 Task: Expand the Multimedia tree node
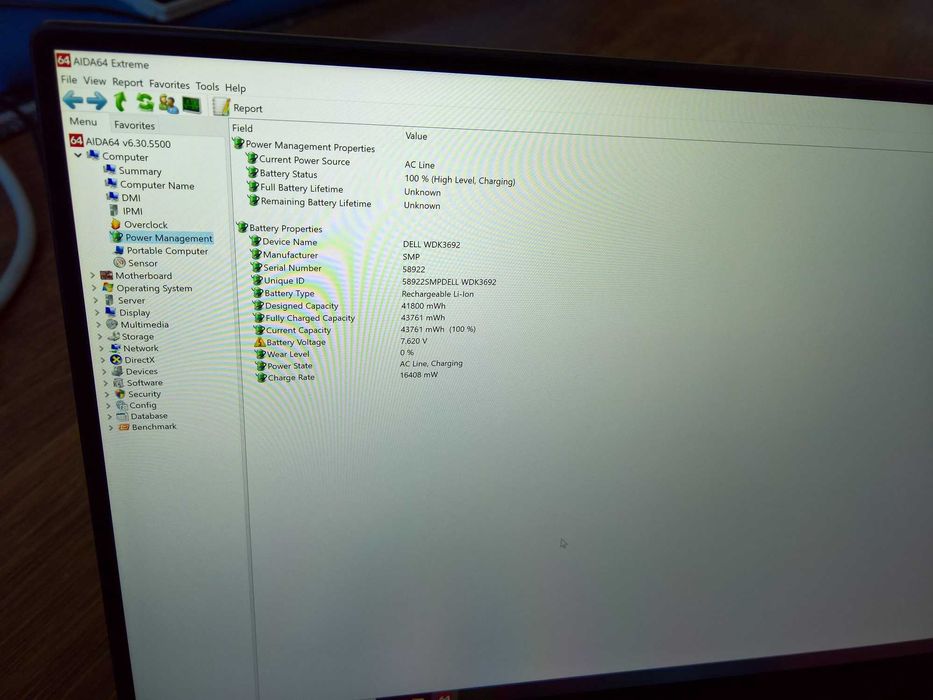click(x=99, y=324)
